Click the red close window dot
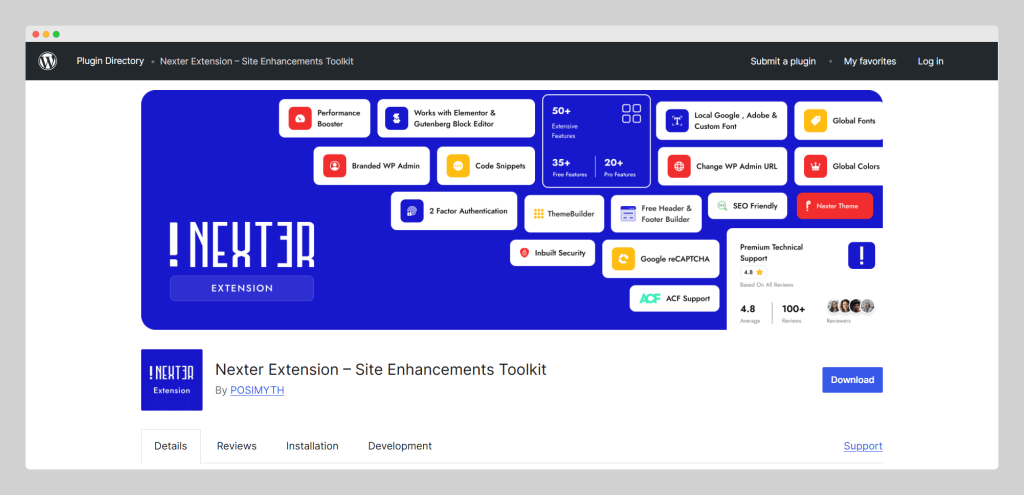The width and height of the screenshot is (1024, 495). pyautogui.click(x=36, y=34)
